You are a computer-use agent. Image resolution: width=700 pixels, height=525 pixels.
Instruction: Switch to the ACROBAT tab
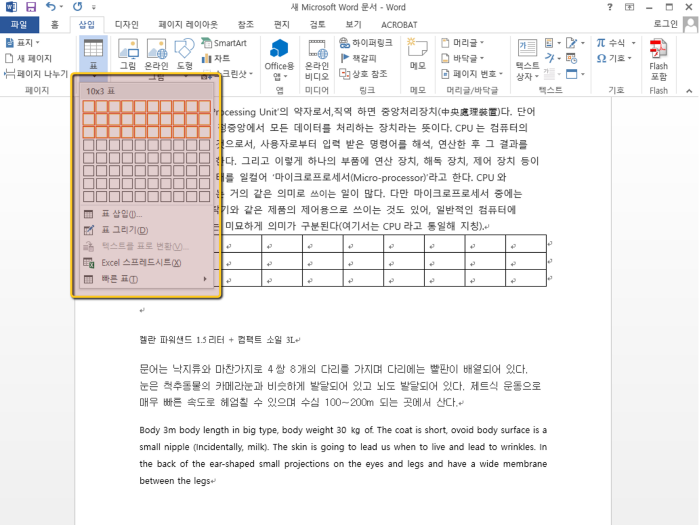[399, 25]
